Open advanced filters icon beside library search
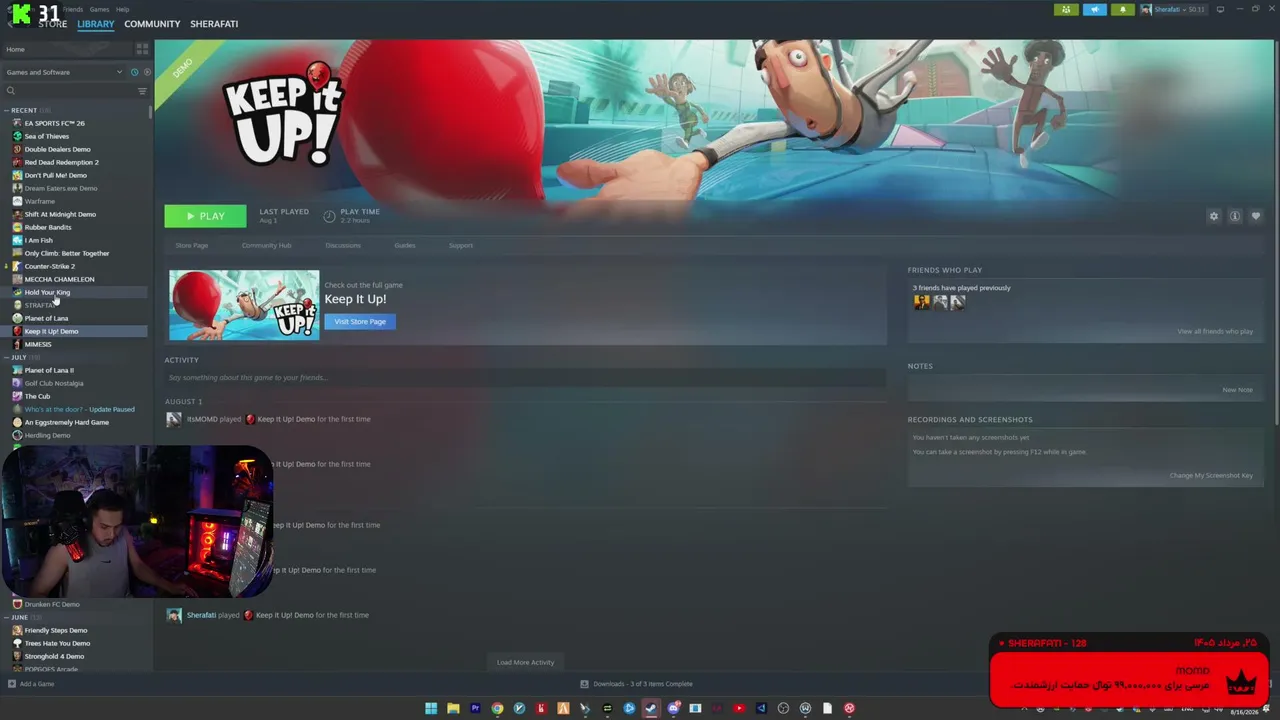This screenshot has width=1280, height=720. click(142, 91)
